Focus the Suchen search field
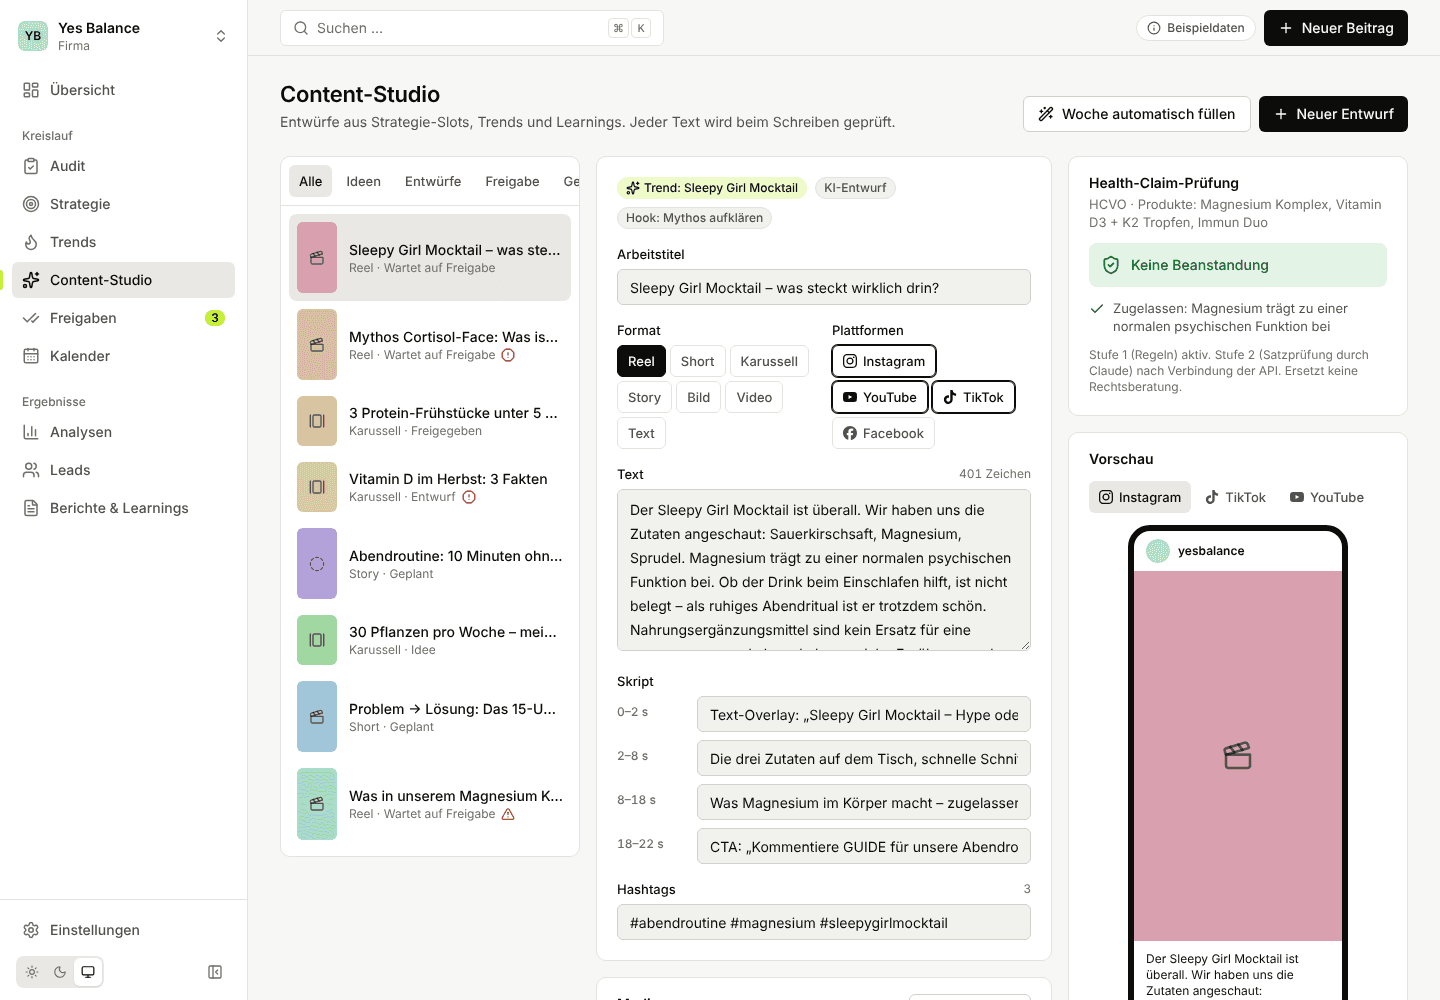The height and width of the screenshot is (1000, 1440). pos(472,28)
